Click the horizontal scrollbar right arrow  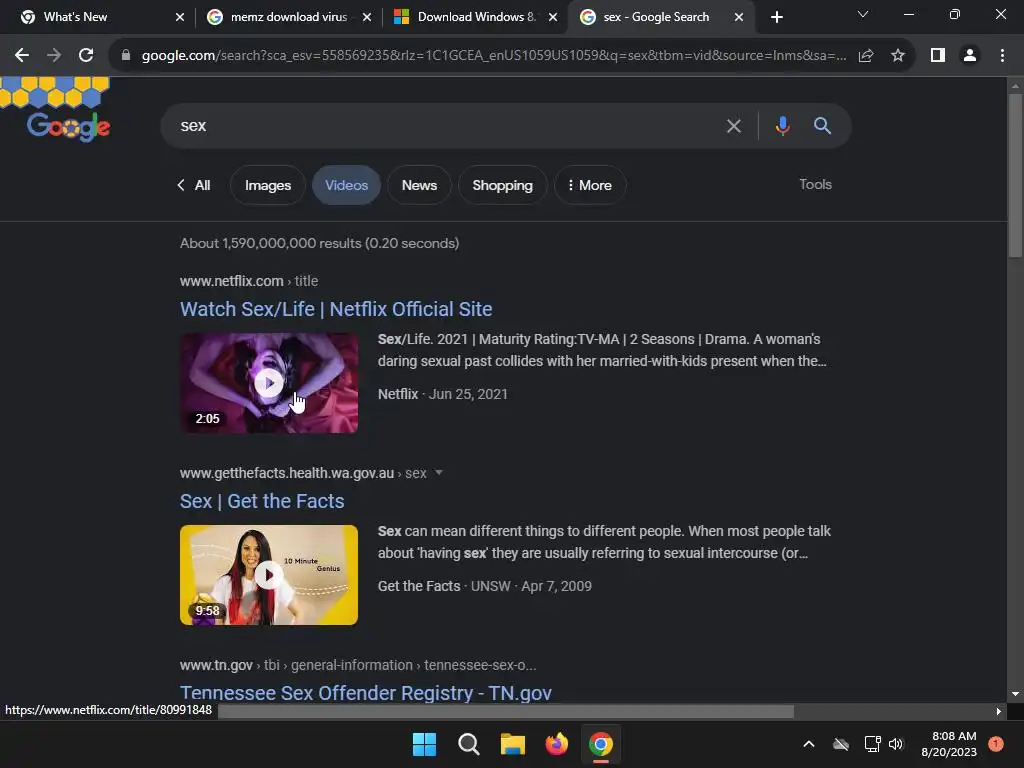pos(999,711)
